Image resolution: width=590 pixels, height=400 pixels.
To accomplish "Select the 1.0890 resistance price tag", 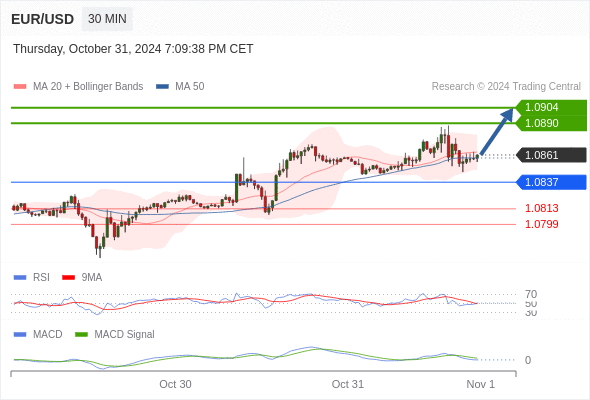I will (x=551, y=123).
